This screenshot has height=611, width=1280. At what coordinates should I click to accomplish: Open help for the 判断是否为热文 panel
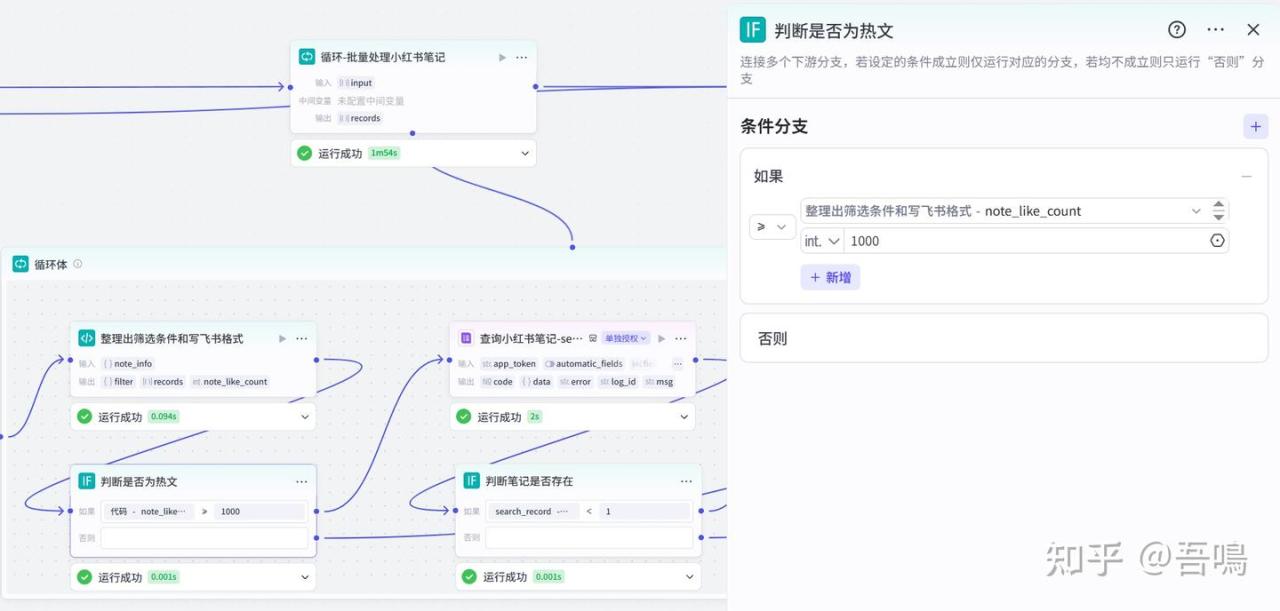[x=1177, y=30]
